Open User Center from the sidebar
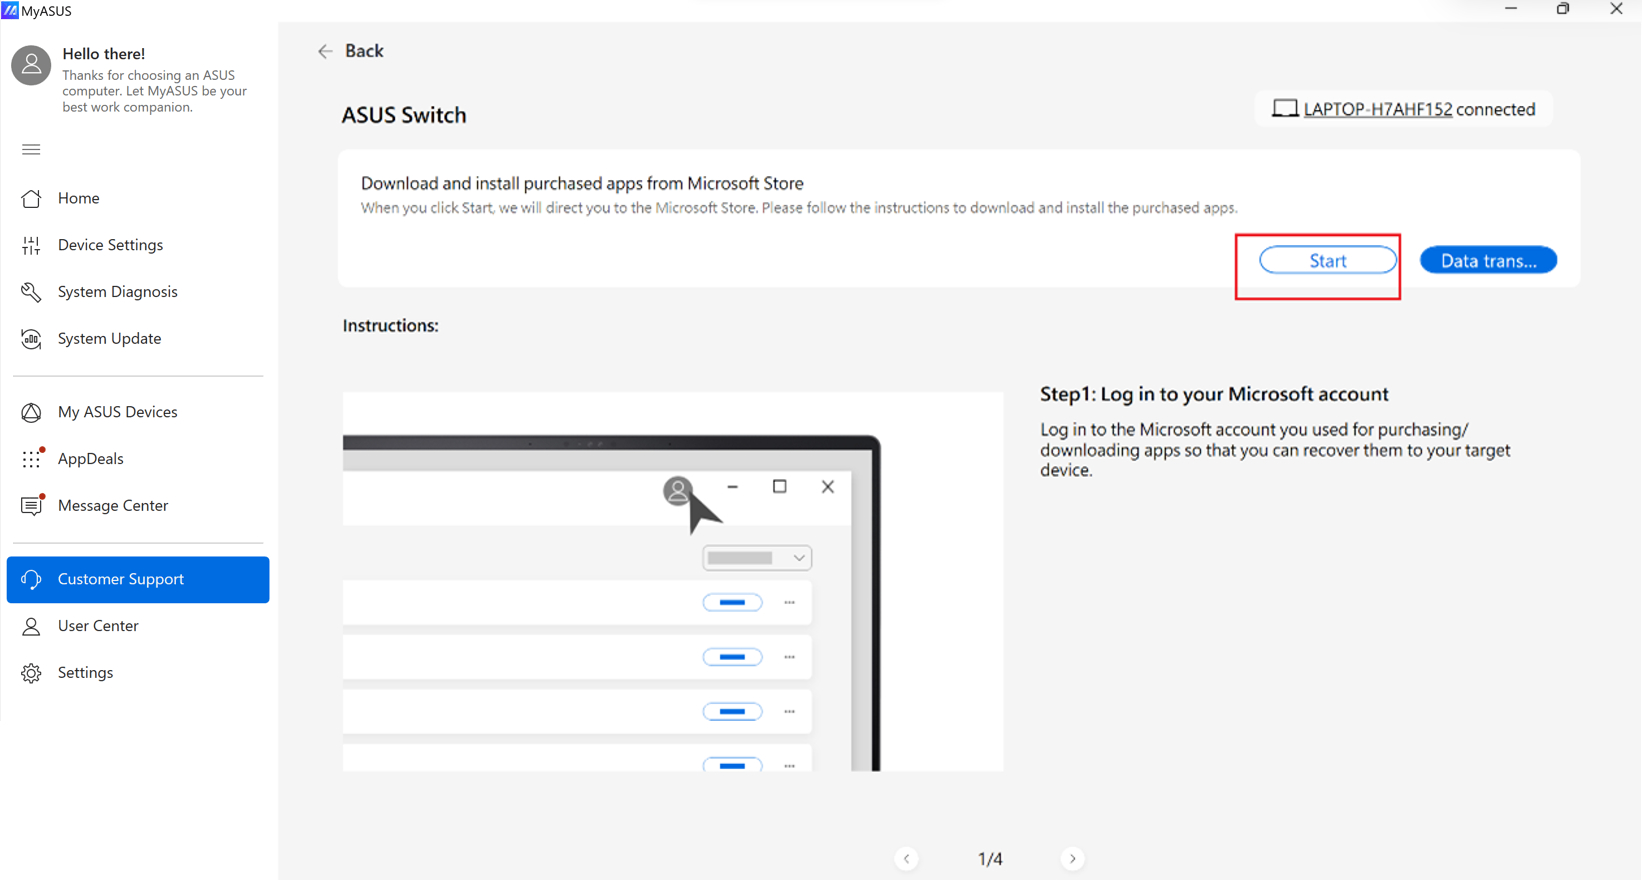 click(x=98, y=626)
